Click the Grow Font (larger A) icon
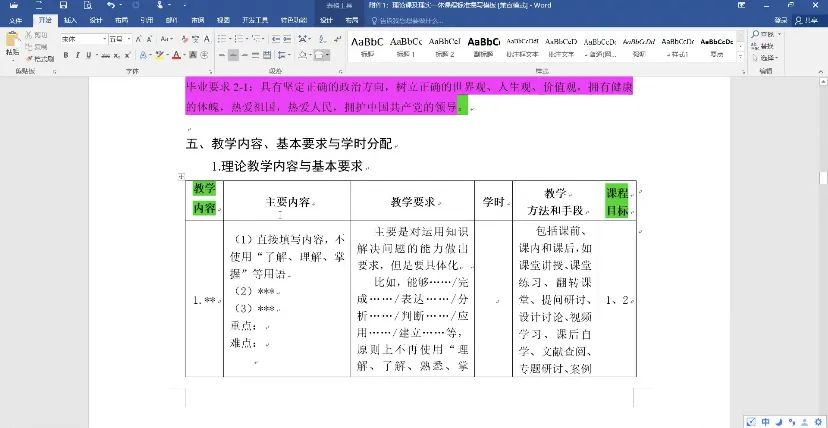The image size is (828, 428). pos(138,39)
